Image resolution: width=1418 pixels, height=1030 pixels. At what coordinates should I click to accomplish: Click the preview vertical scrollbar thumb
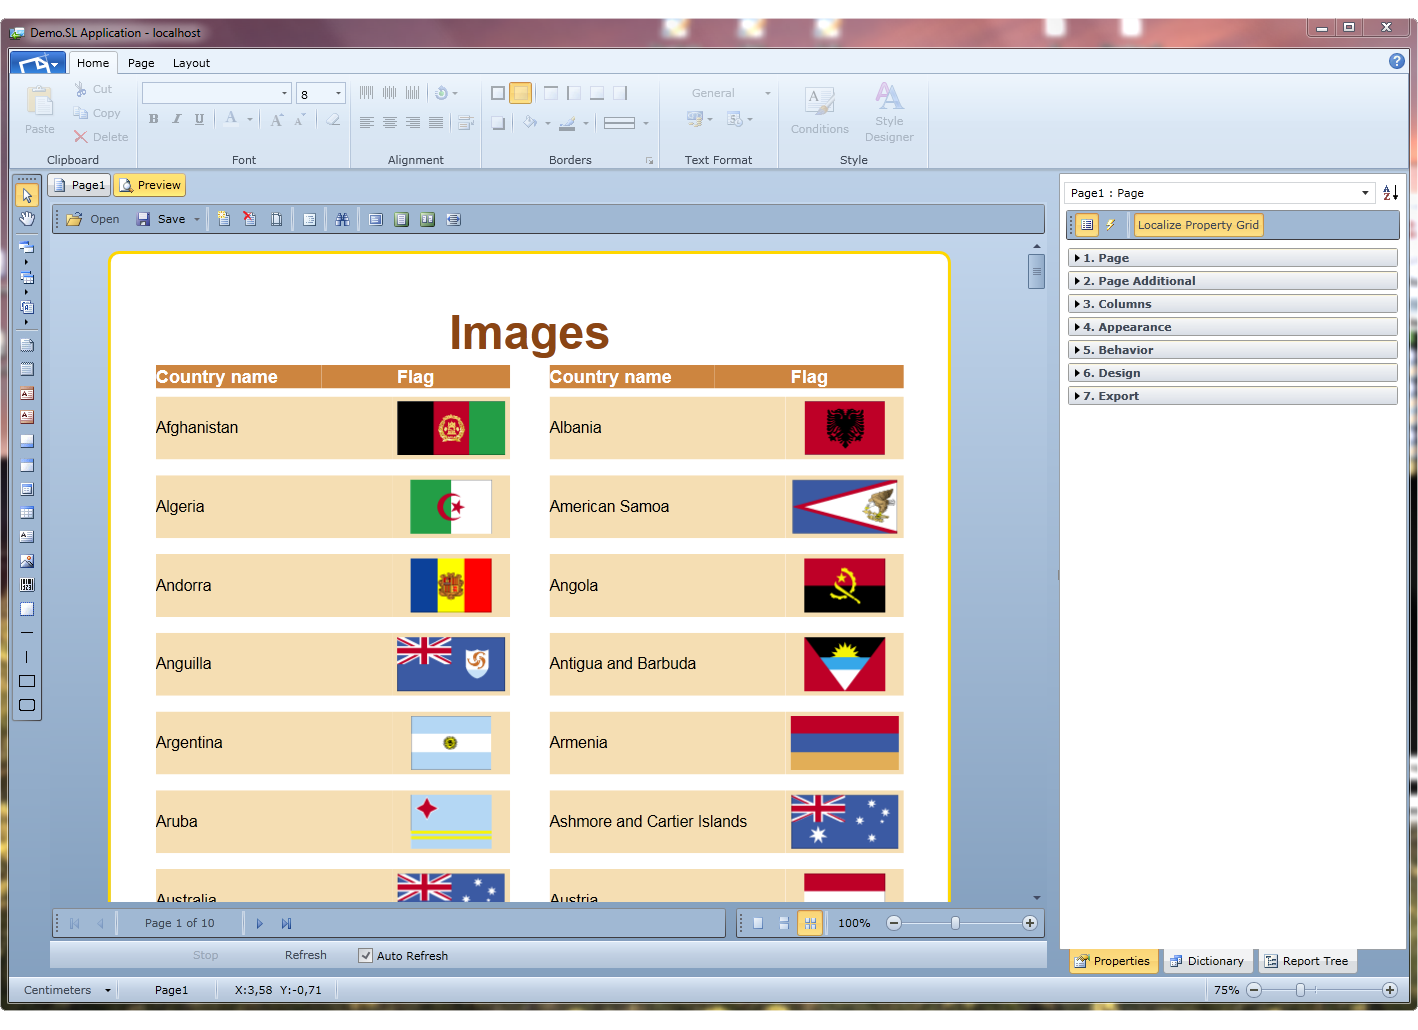point(1037,271)
